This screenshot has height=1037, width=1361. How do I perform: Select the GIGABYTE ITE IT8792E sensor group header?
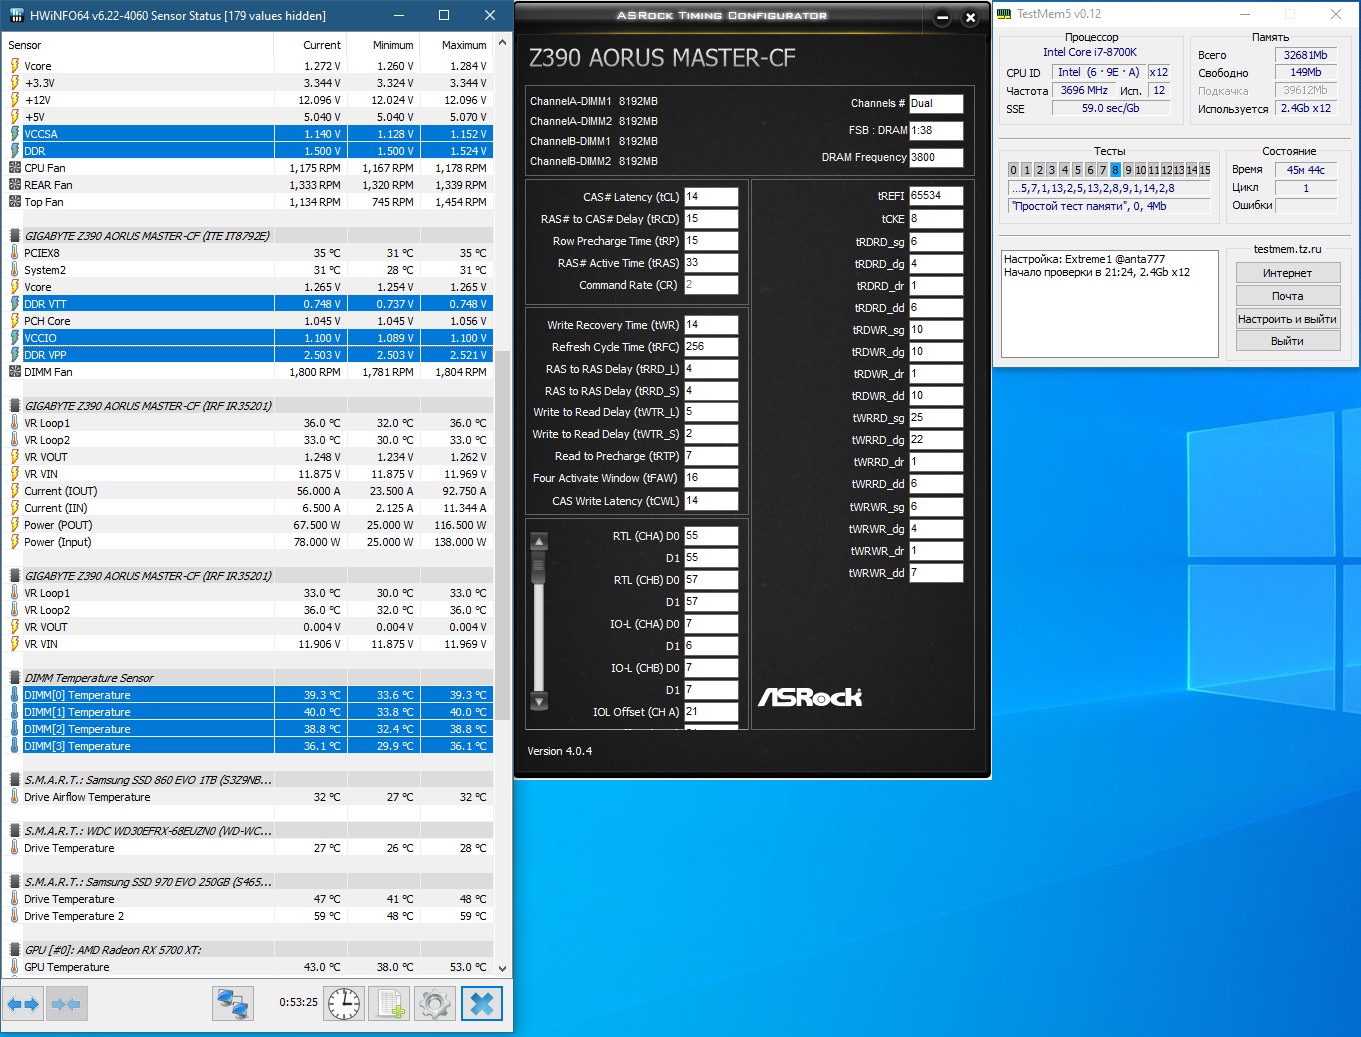[249, 236]
